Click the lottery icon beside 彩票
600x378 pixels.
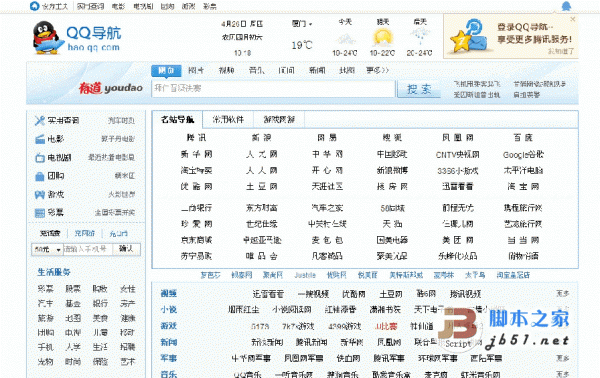click(x=40, y=213)
